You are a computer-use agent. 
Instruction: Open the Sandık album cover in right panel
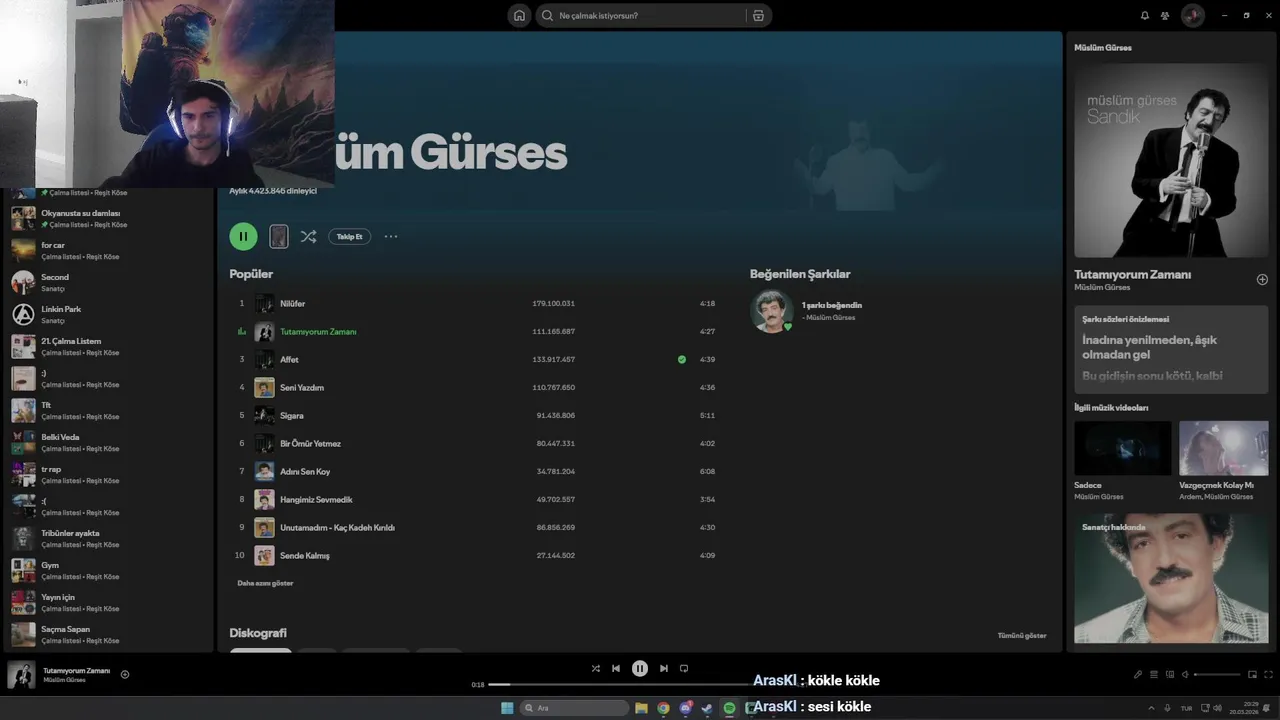1171,161
